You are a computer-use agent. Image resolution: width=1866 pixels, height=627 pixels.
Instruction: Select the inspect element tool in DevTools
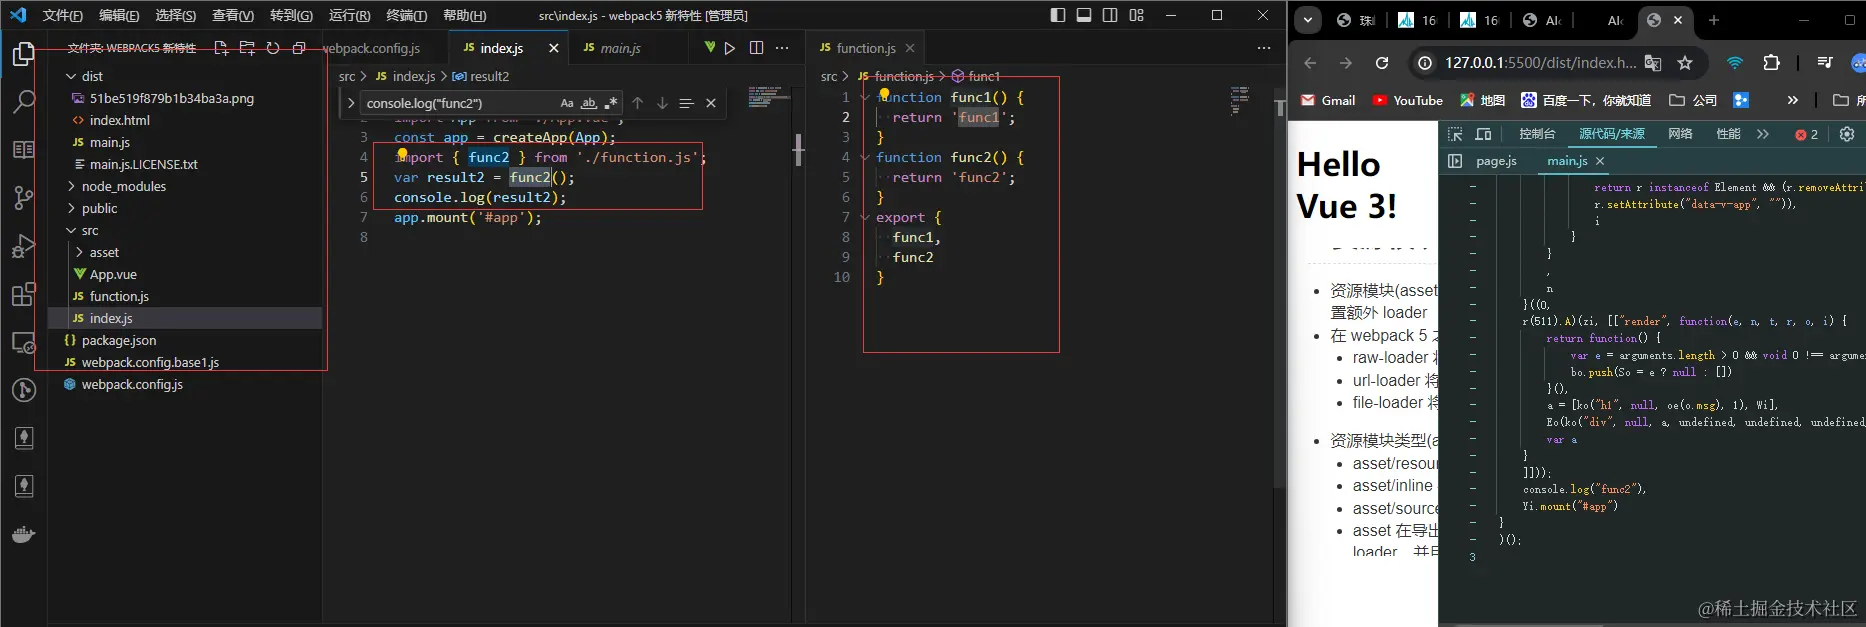pyautogui.click(x=1455, y=134)
